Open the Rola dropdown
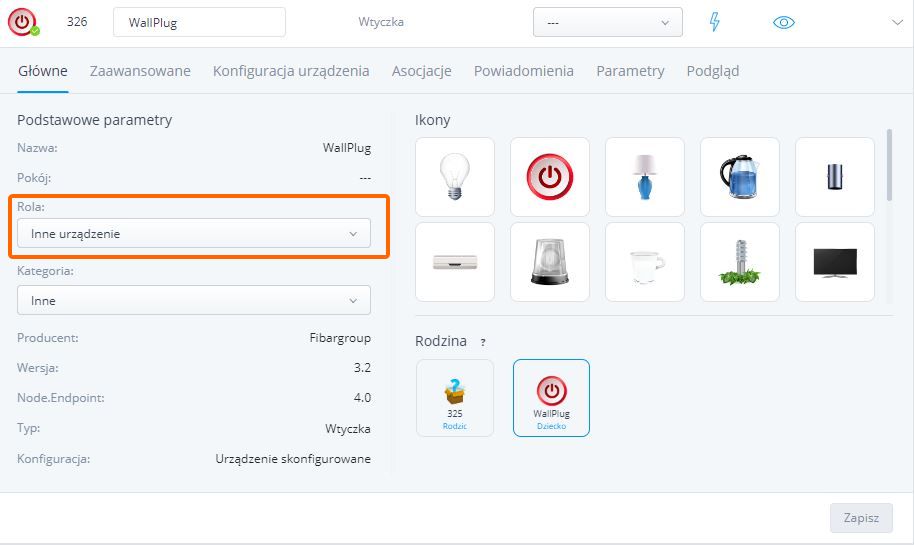 pos(193,234)
